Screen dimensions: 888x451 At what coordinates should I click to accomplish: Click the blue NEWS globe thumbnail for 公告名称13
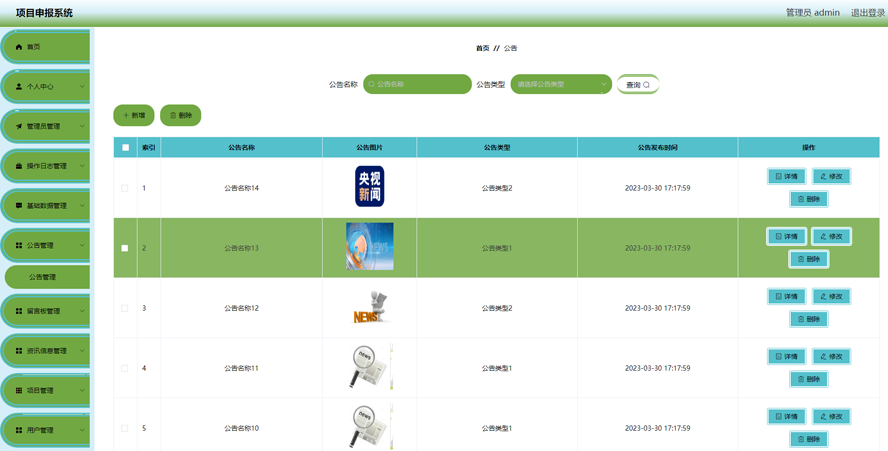[x=370, y=246]
